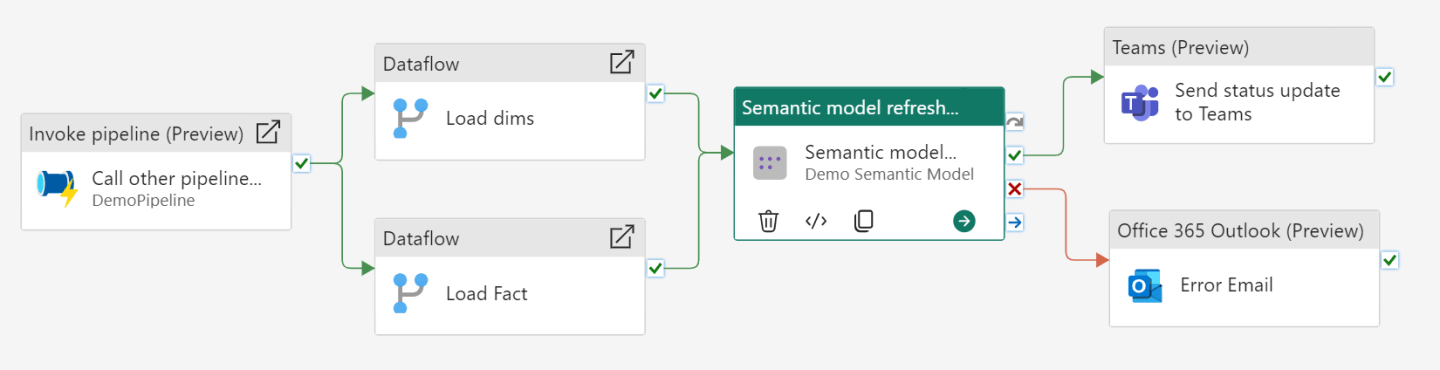Screen dimensions: 1440x370
Task: Click the Load Fact label
Action: point(487,293)
